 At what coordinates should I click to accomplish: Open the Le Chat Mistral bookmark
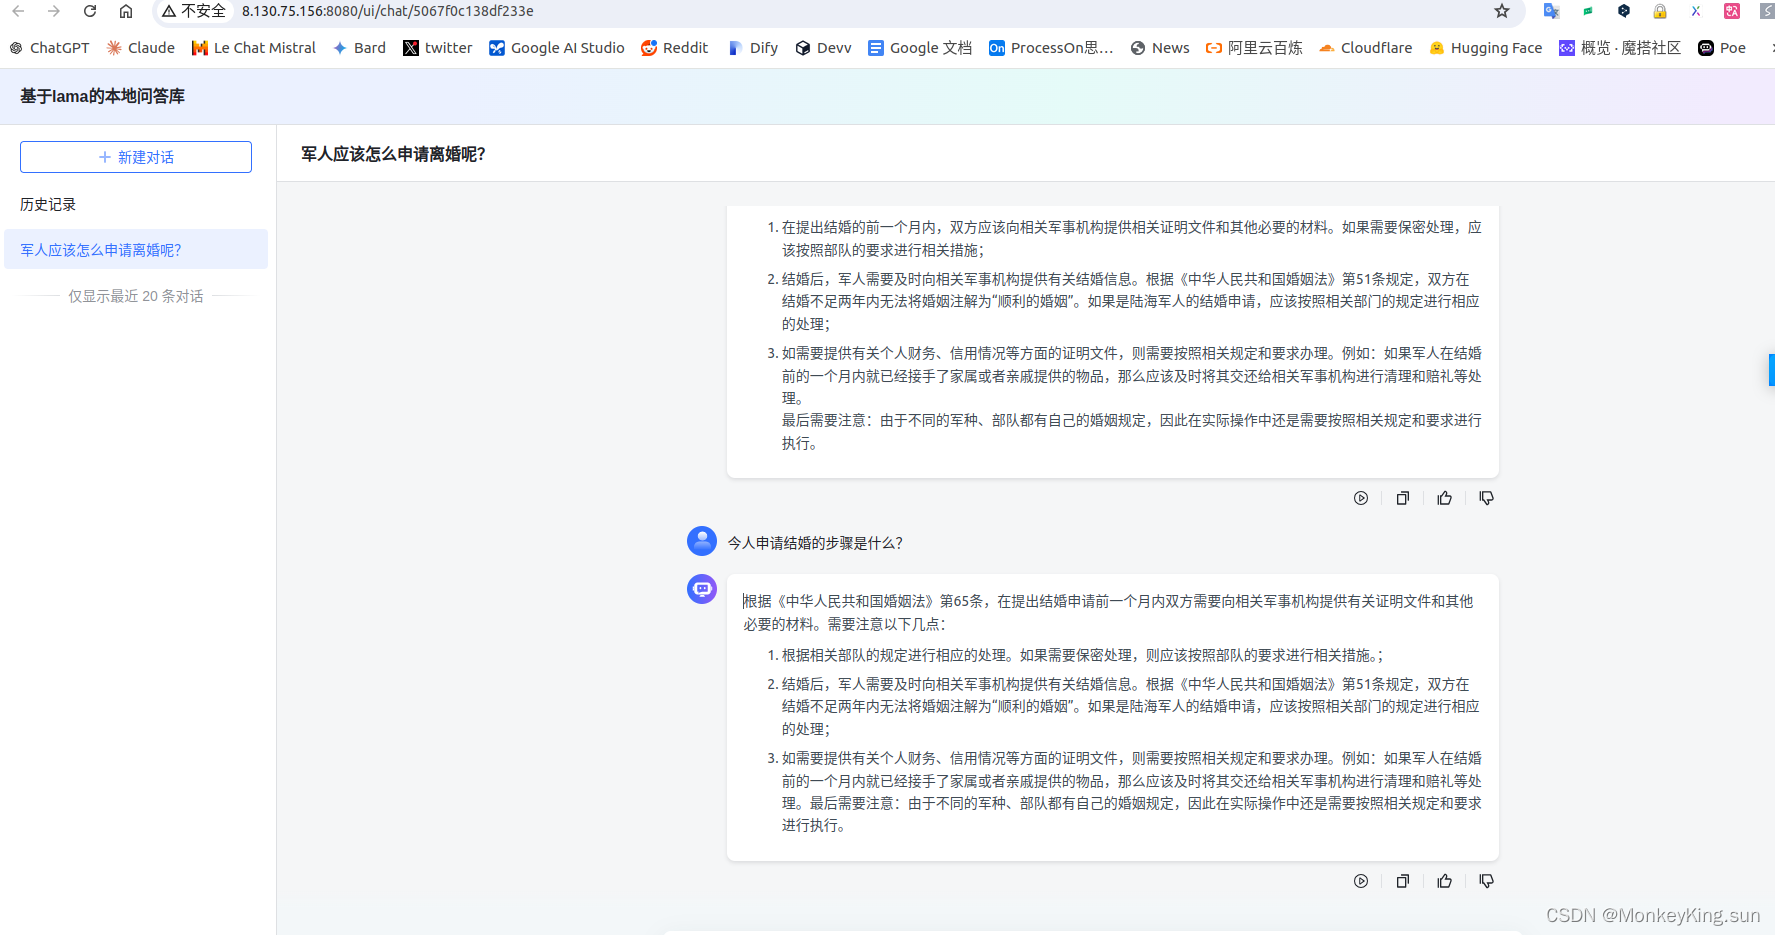254,48
